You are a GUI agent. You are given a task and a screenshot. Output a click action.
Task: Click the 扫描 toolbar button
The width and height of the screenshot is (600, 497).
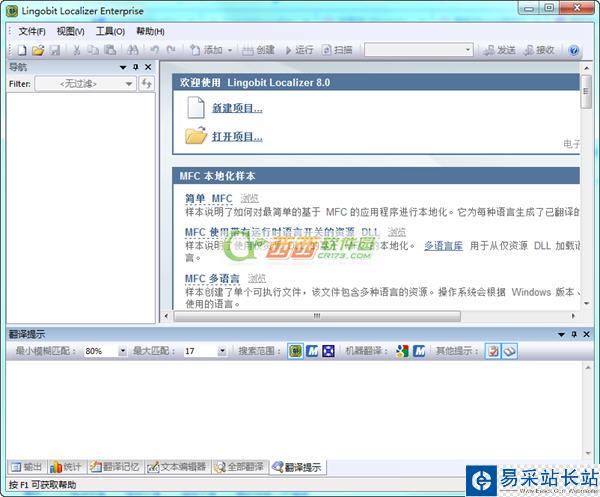pyautogui.click(x=337, y=50)
